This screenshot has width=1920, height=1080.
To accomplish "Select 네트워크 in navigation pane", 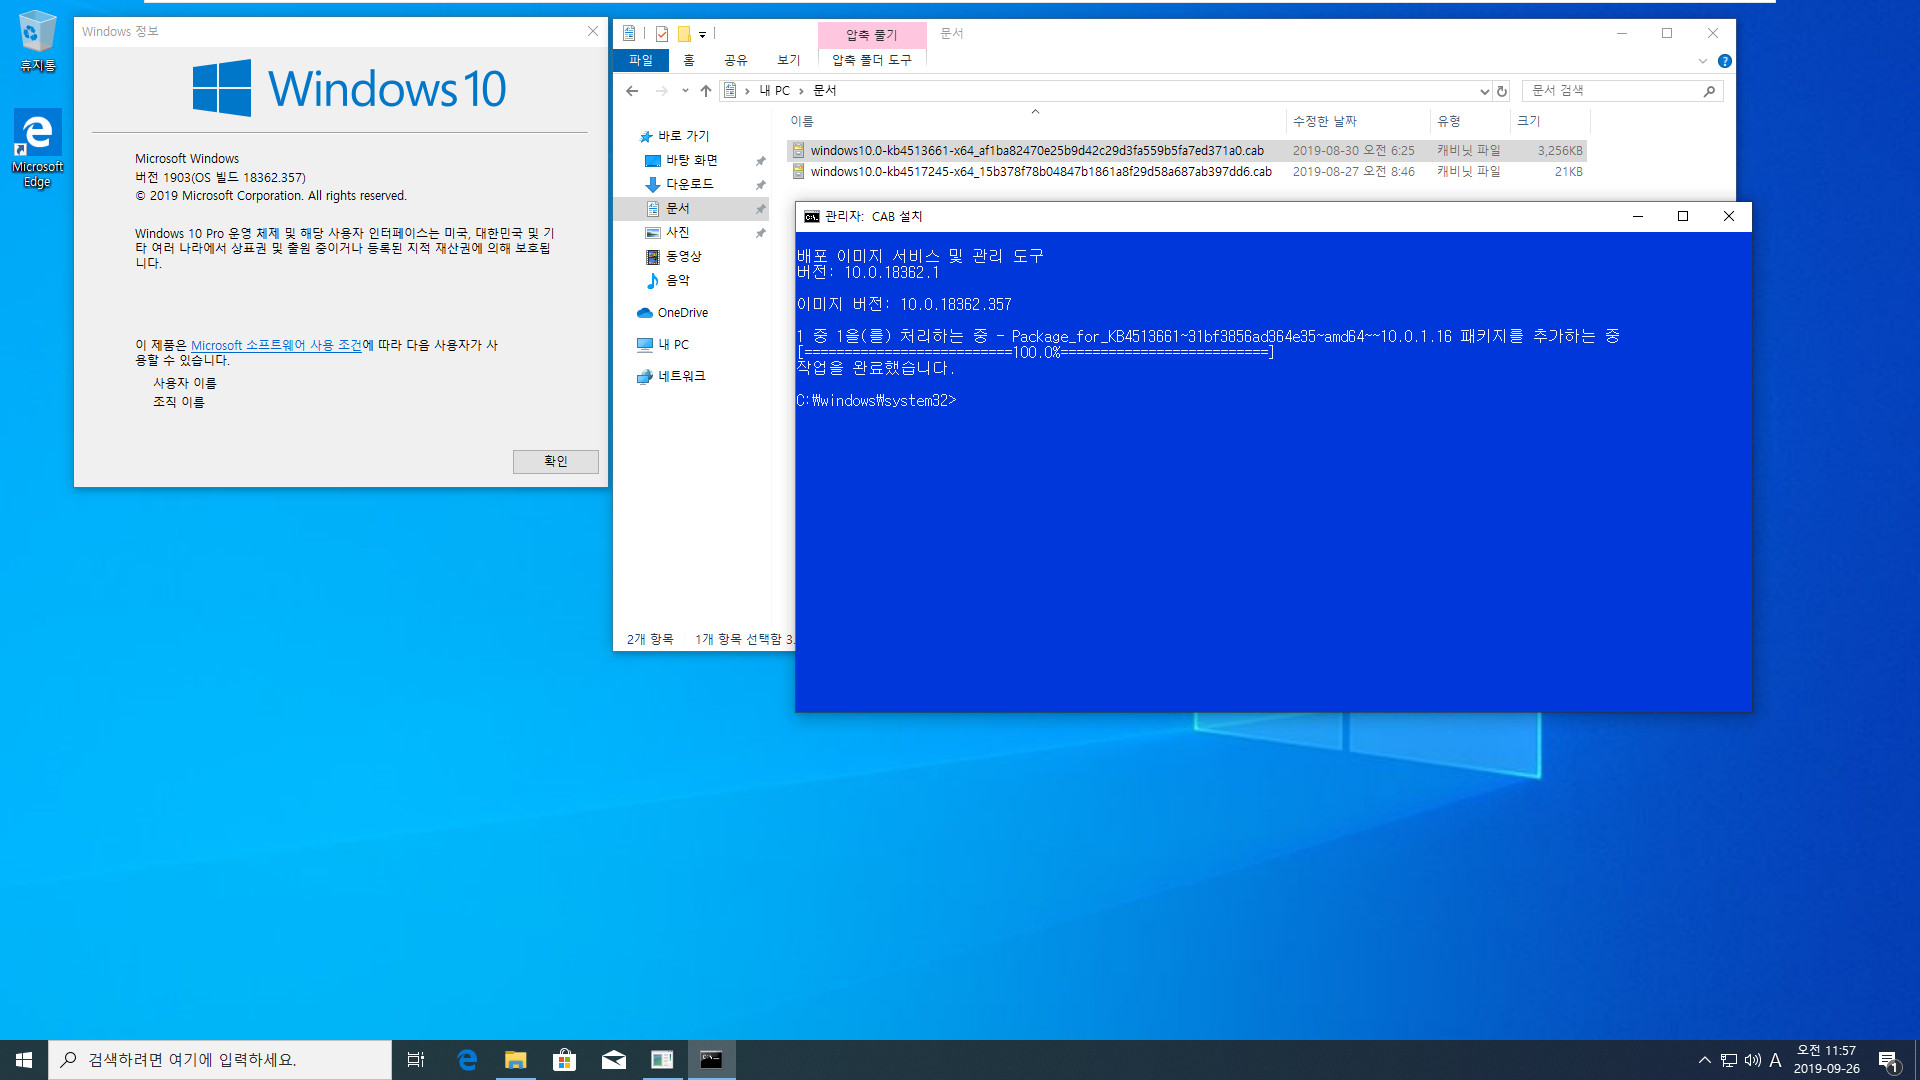I will pyautogui.click(x=682, y=376).
